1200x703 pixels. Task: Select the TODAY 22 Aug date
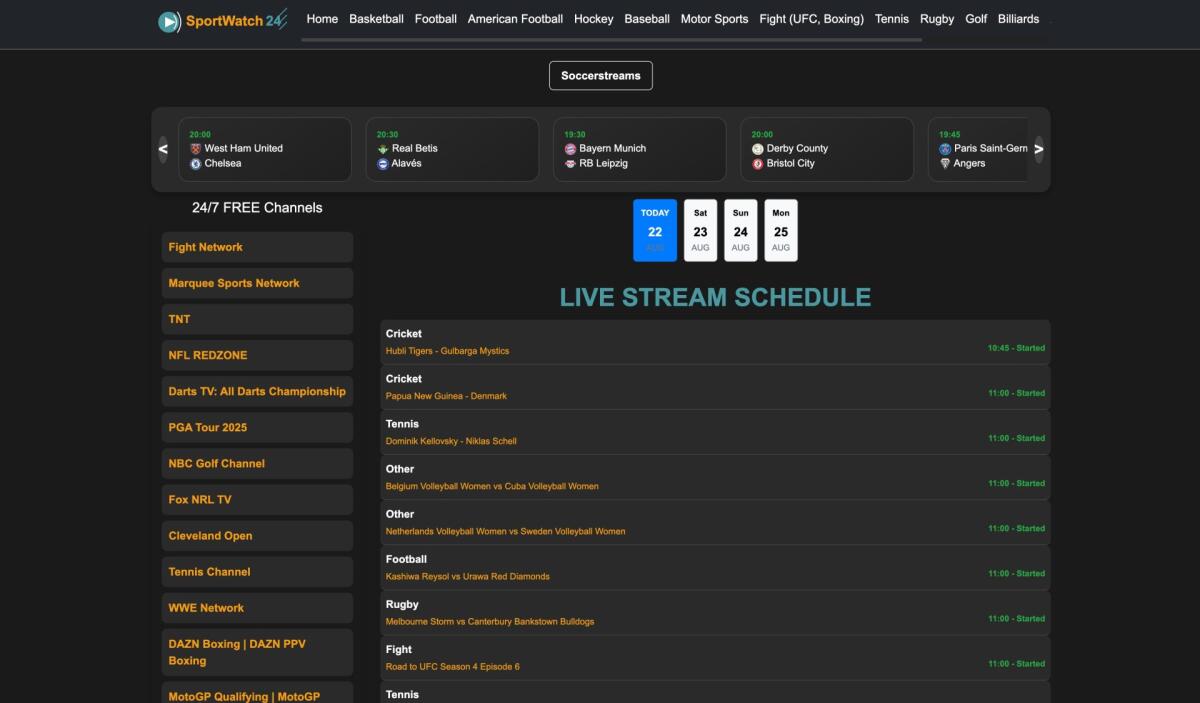655,230
